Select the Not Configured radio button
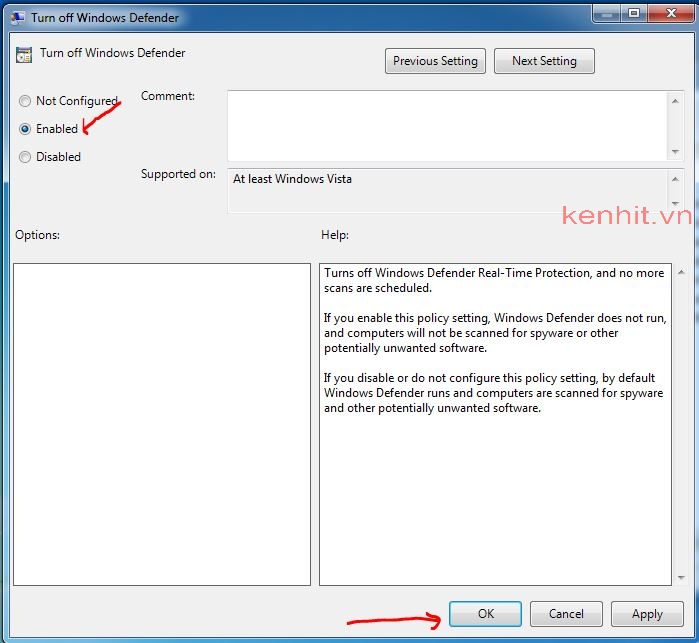 25,101
